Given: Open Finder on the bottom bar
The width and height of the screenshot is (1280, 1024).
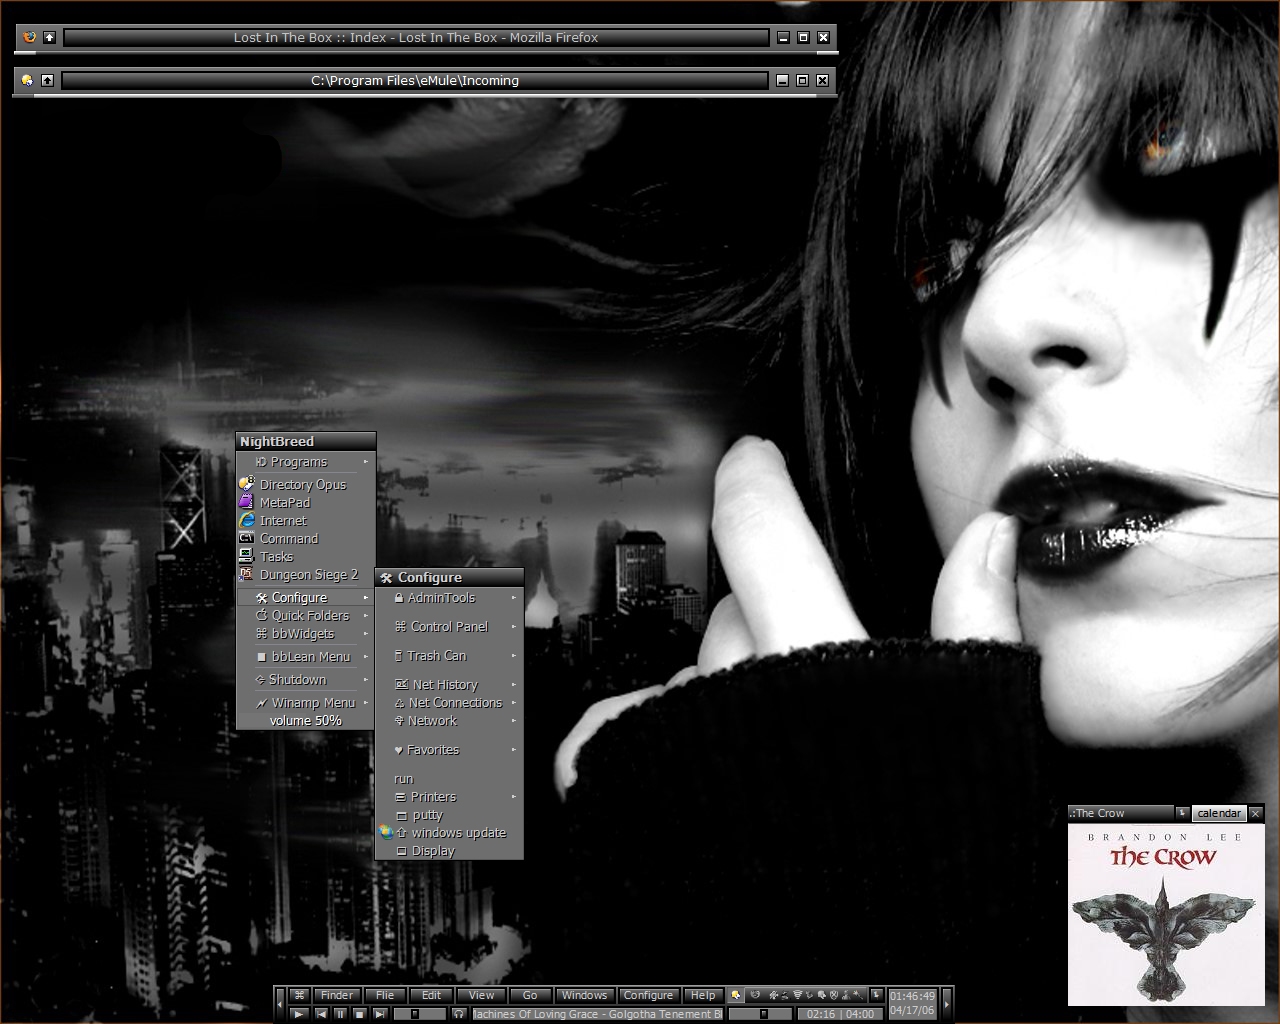Looking at the screenshot, I should coord(337,995).
